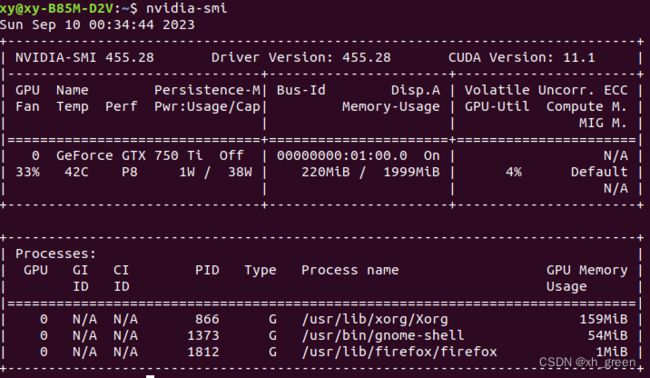Click the /usr/lib/xorg/Xorg process name

point(375,319)
